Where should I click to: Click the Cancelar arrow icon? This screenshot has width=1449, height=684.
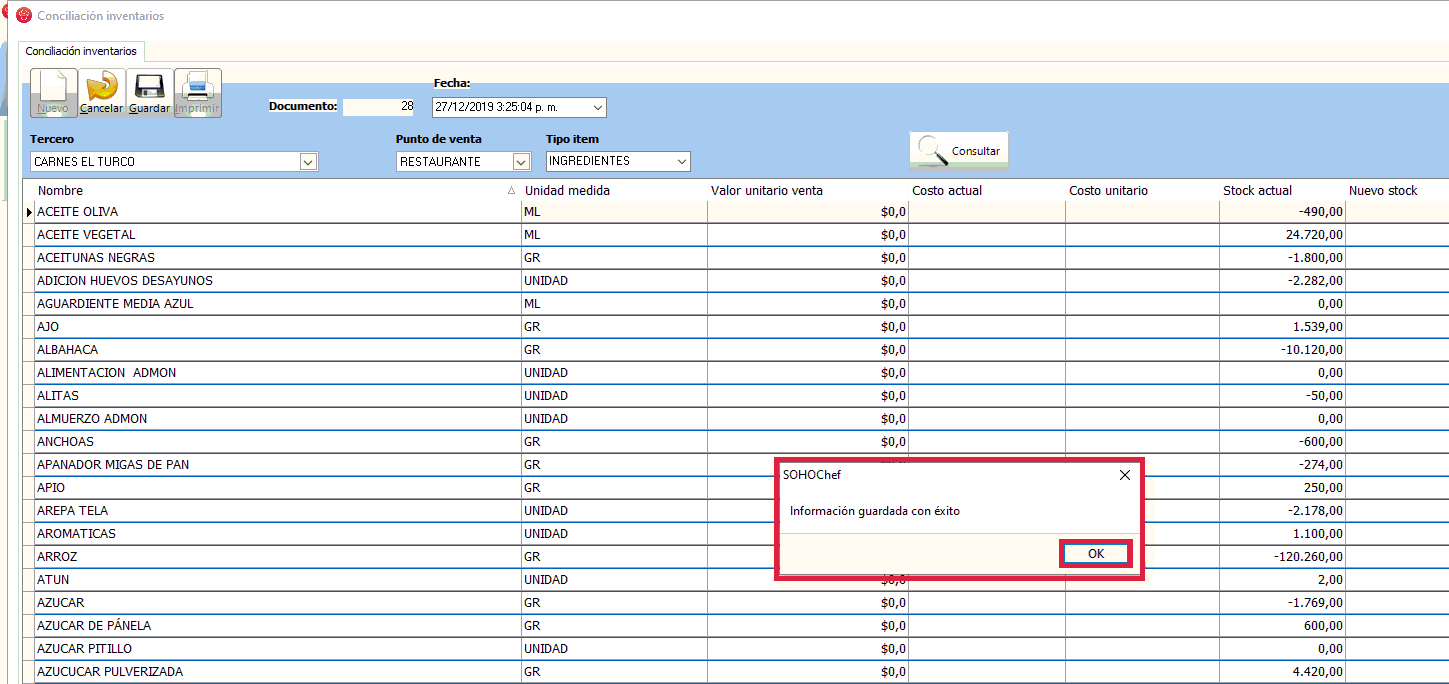pos(101,92)
